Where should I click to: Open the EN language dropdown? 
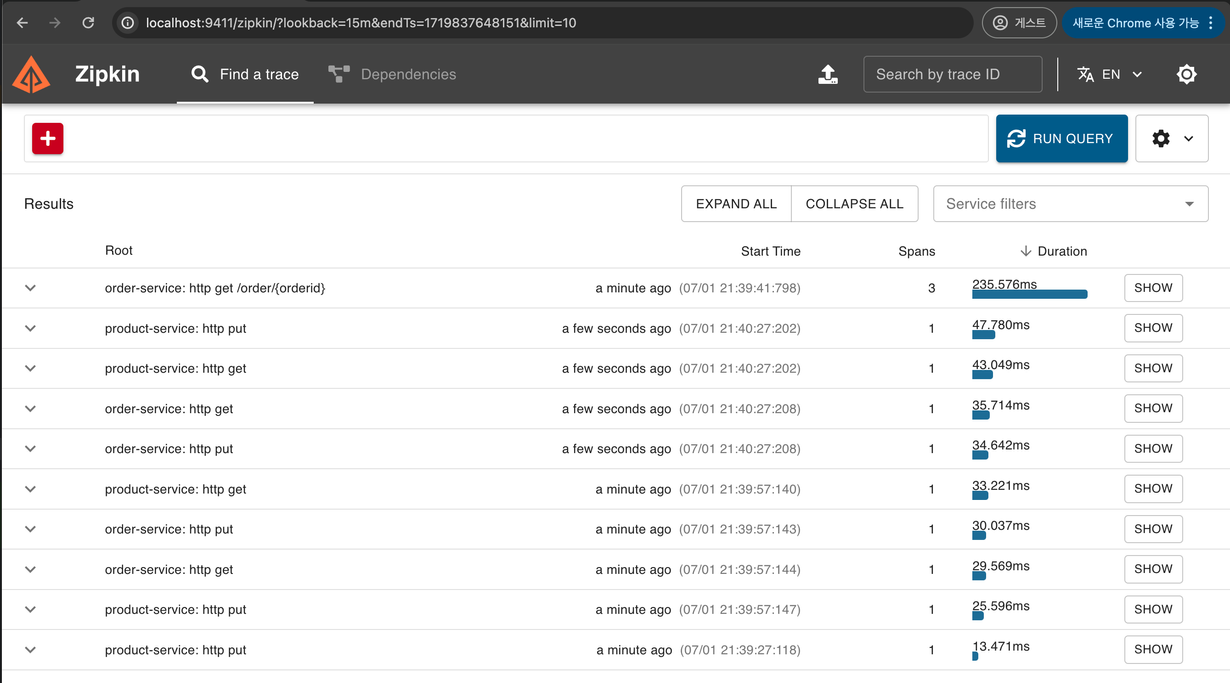point(1110,74)
